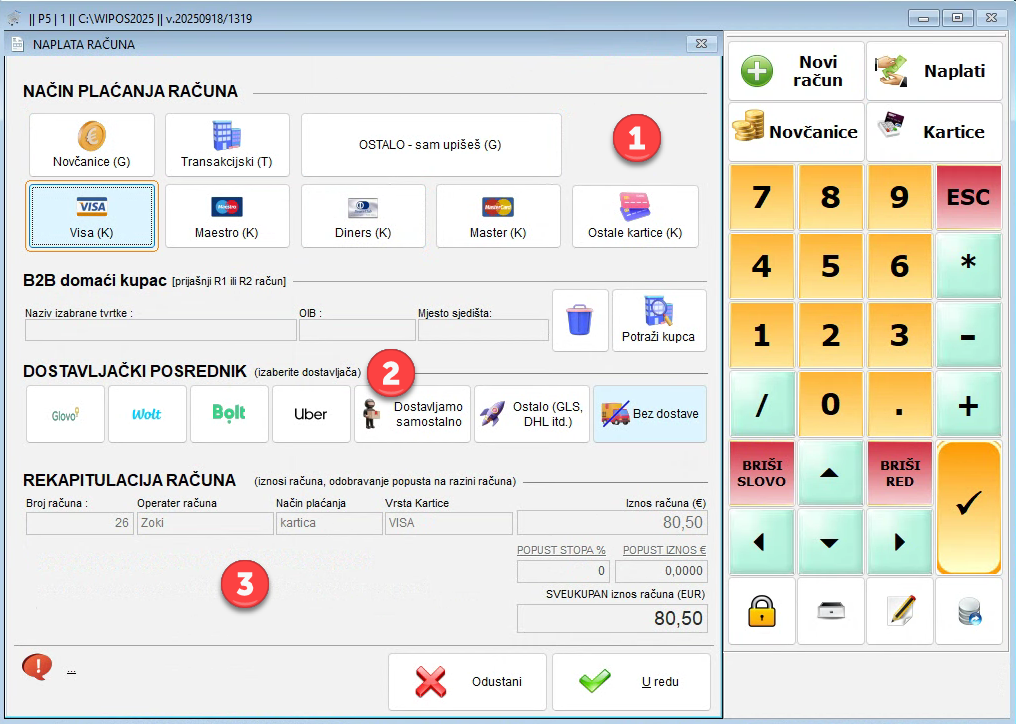Image resolution: width=1016 pixels, height=724 pixels.
Task: Pick Novčanice (G) cash payment method
Action: point(92,145)
